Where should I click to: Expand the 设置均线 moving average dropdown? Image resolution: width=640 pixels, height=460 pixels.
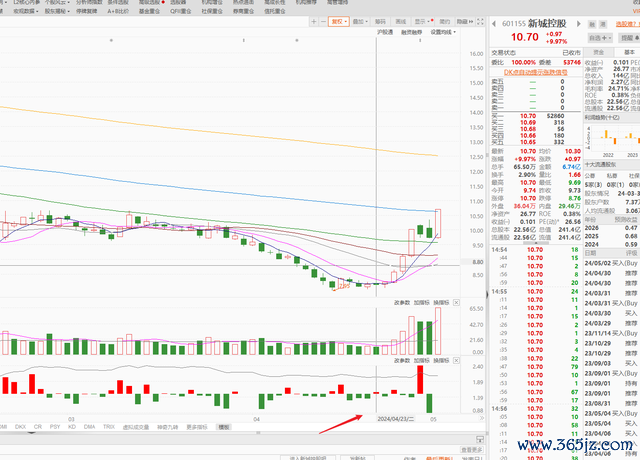pos(442,32)
